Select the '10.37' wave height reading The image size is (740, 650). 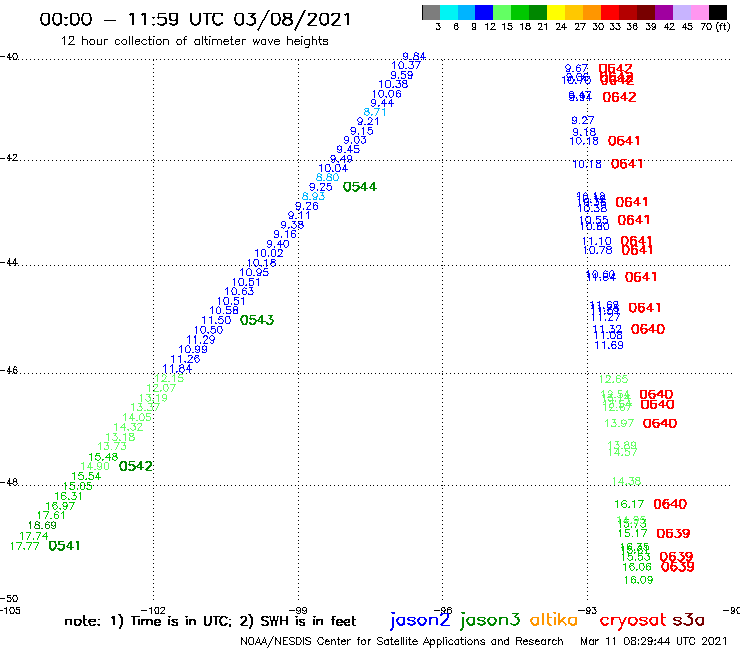coord(406,66)
